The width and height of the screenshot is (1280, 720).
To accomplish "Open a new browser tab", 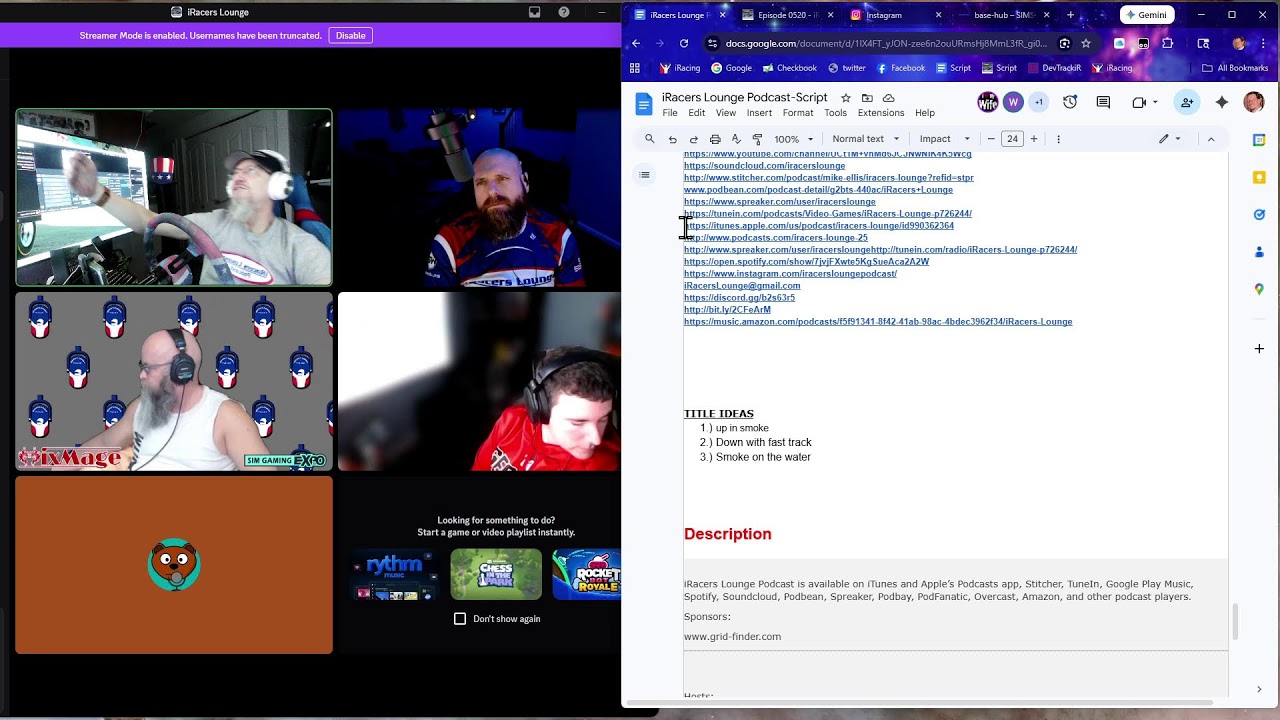I will [1070, 15].
